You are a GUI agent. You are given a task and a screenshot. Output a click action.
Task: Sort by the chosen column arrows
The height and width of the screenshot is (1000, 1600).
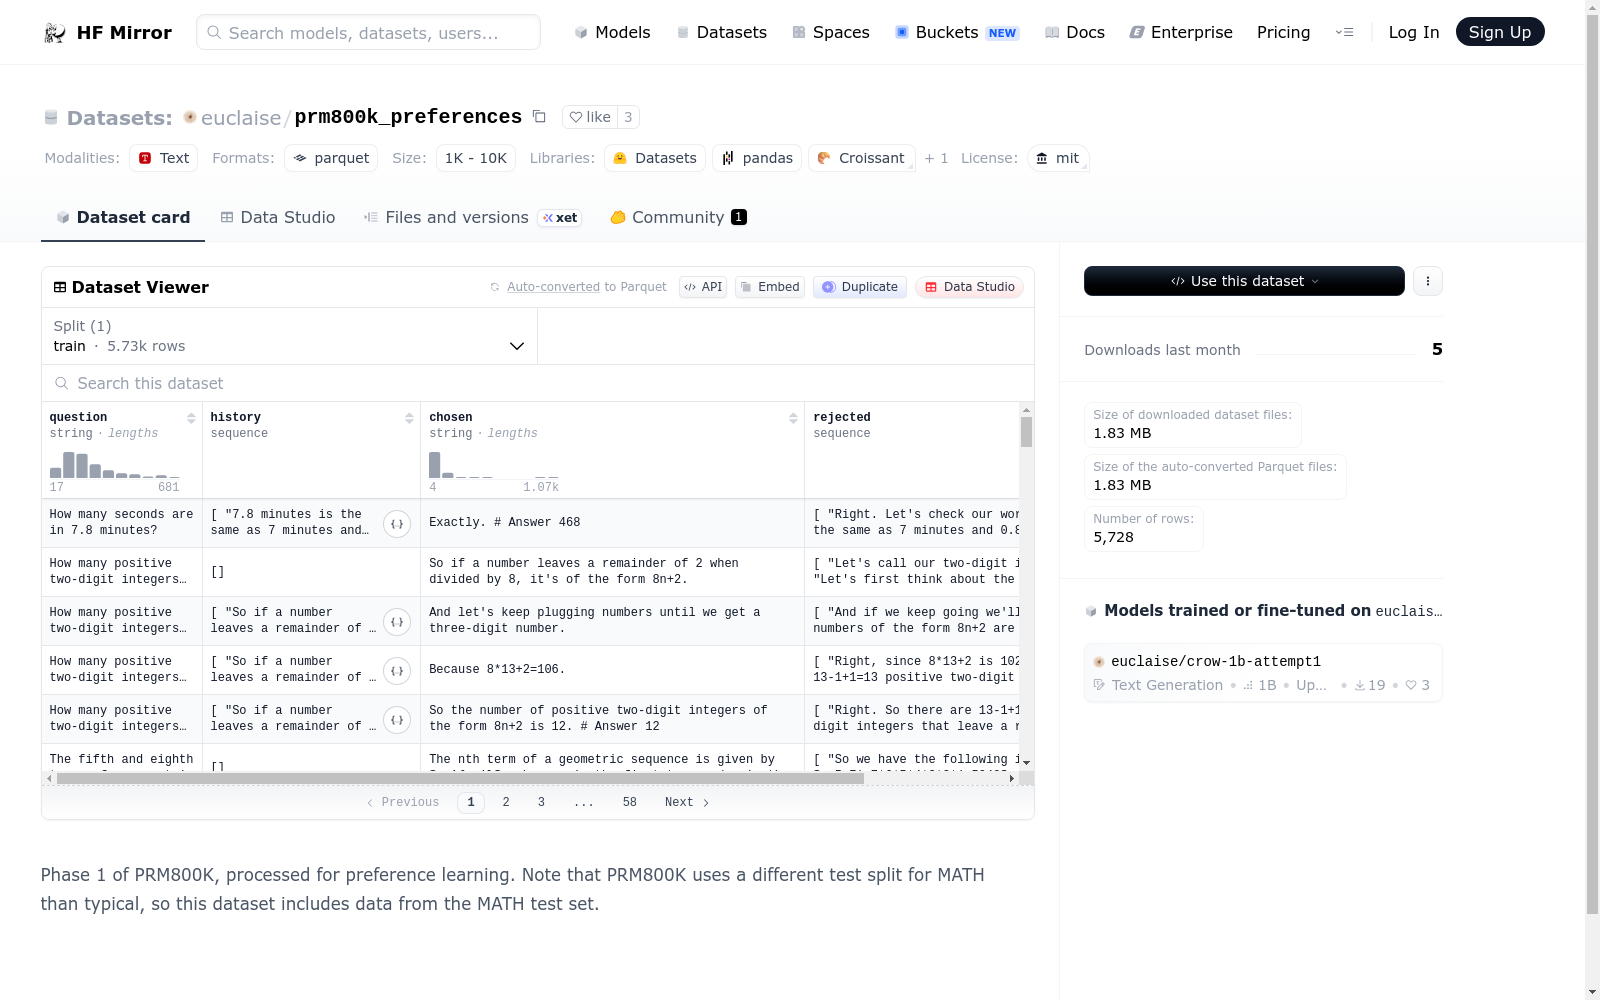coord(793,418)
